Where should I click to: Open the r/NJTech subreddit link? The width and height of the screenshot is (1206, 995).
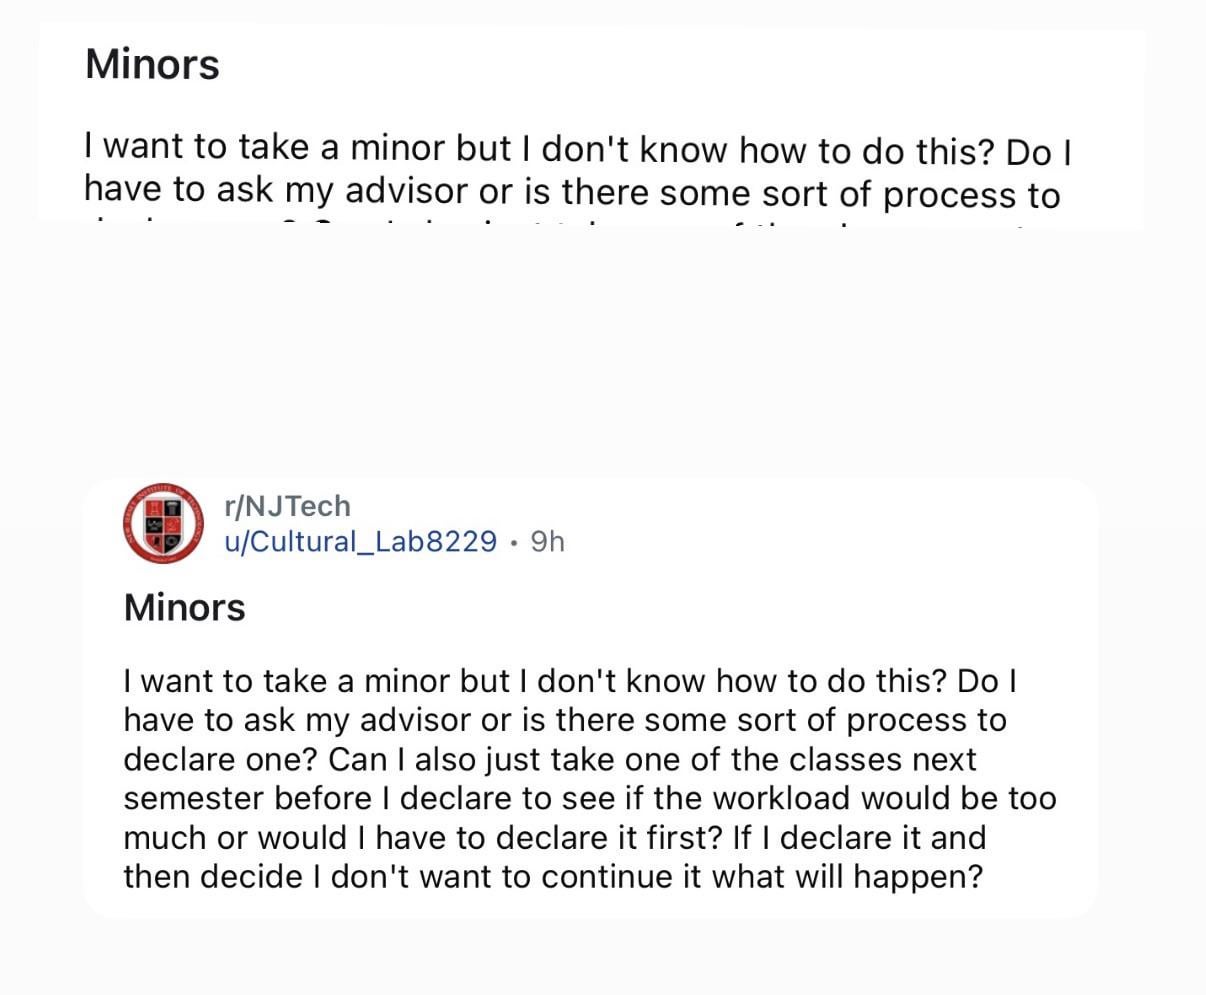(287, 506)
